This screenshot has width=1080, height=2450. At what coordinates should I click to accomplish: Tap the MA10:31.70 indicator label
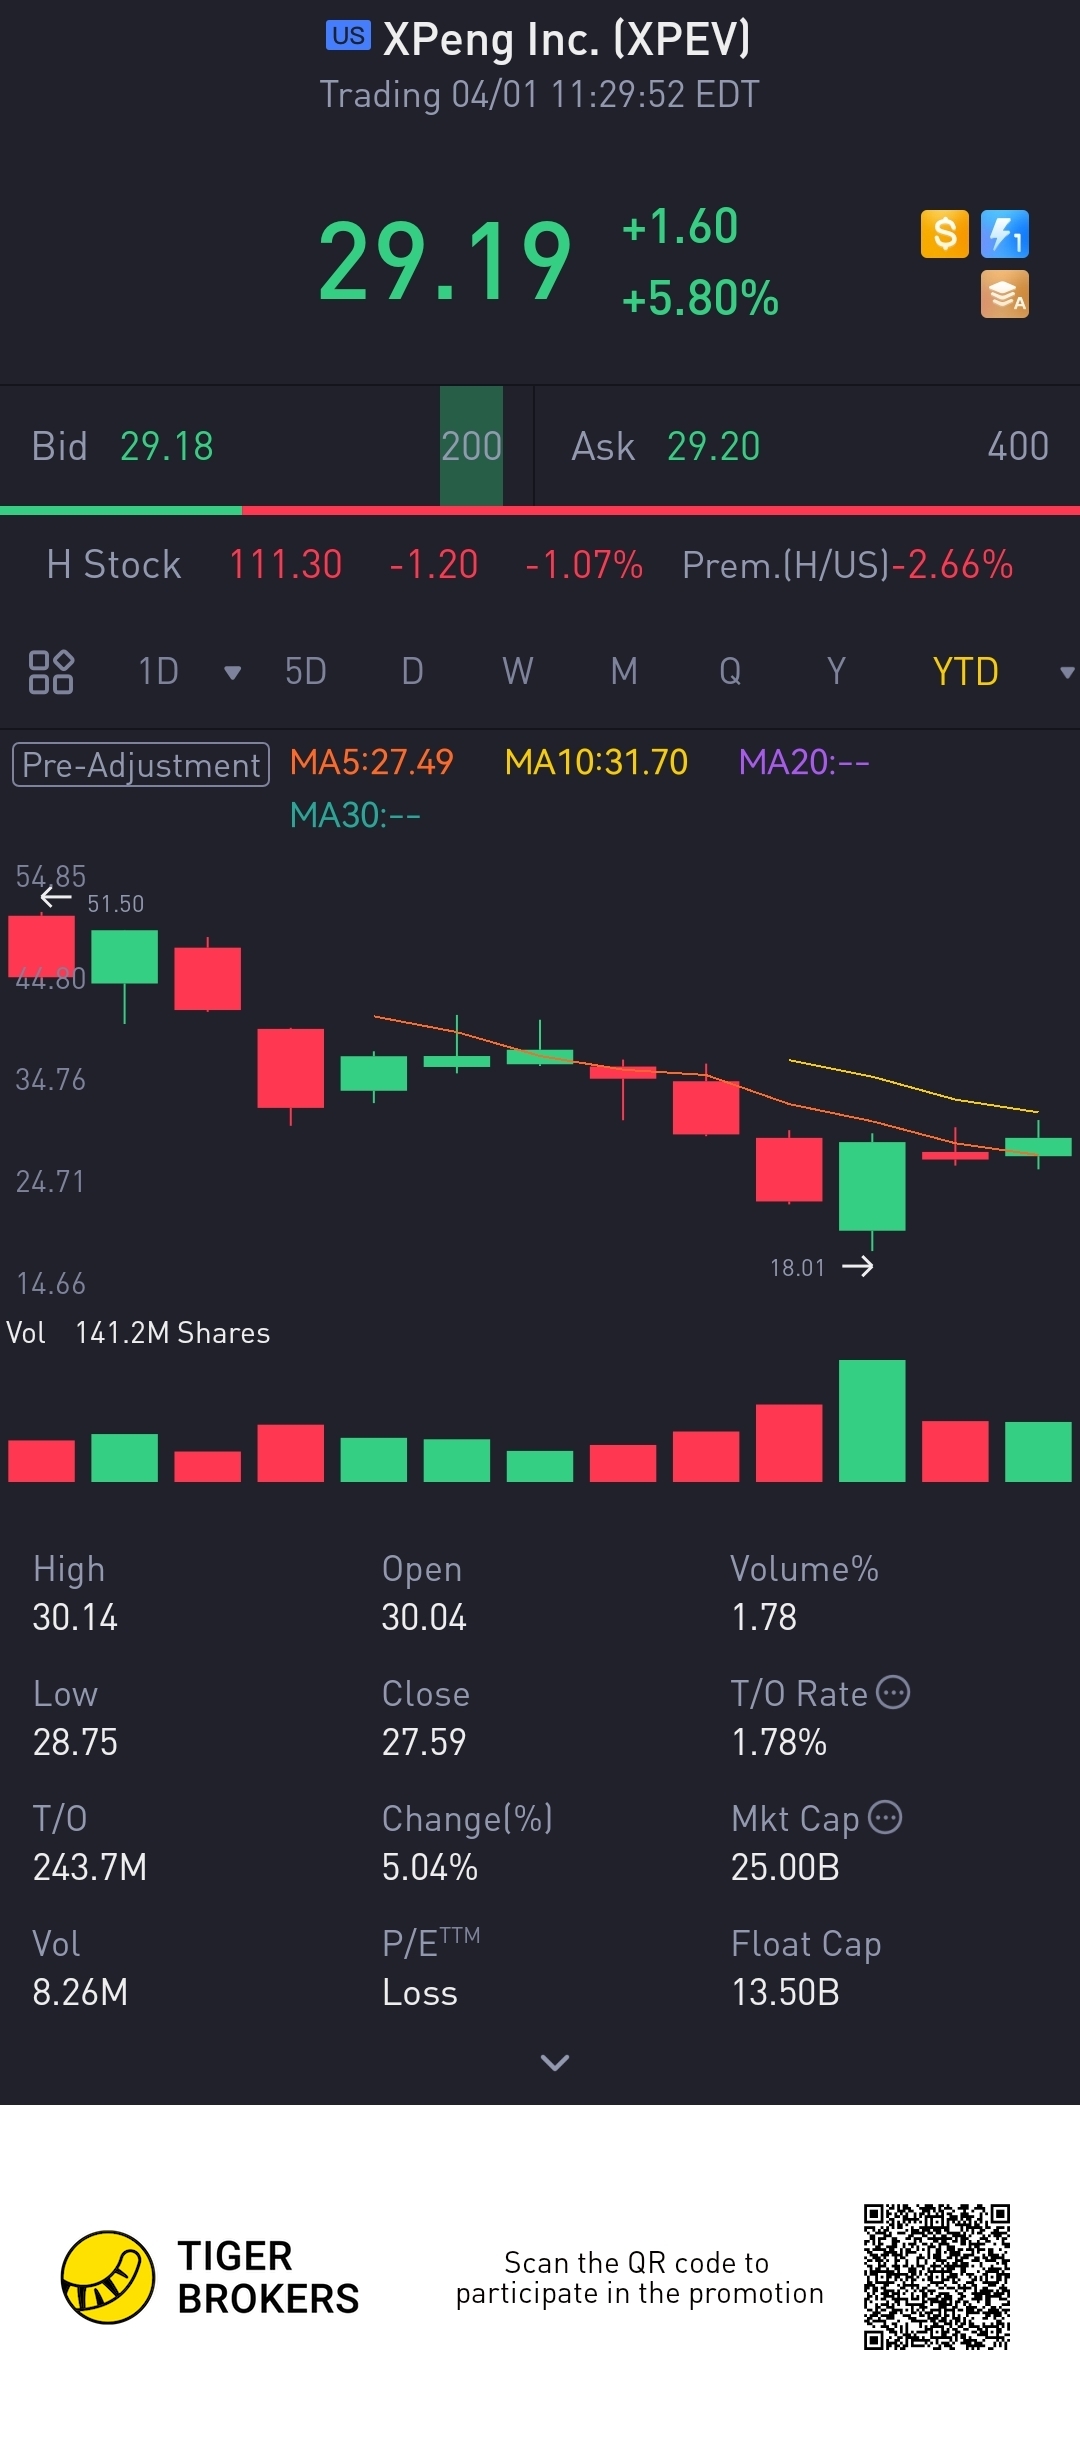pos(596,763)
